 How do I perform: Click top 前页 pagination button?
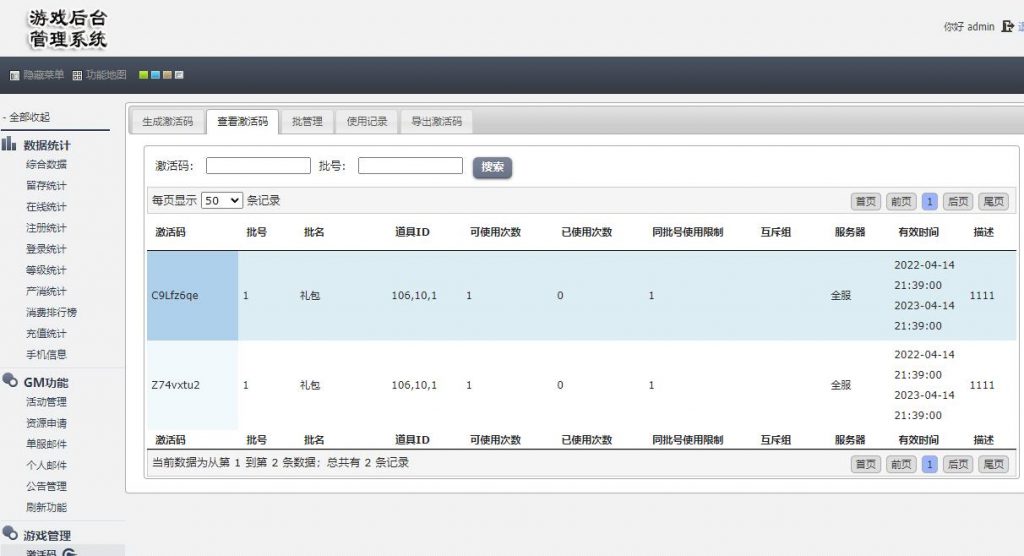[901, 201]
